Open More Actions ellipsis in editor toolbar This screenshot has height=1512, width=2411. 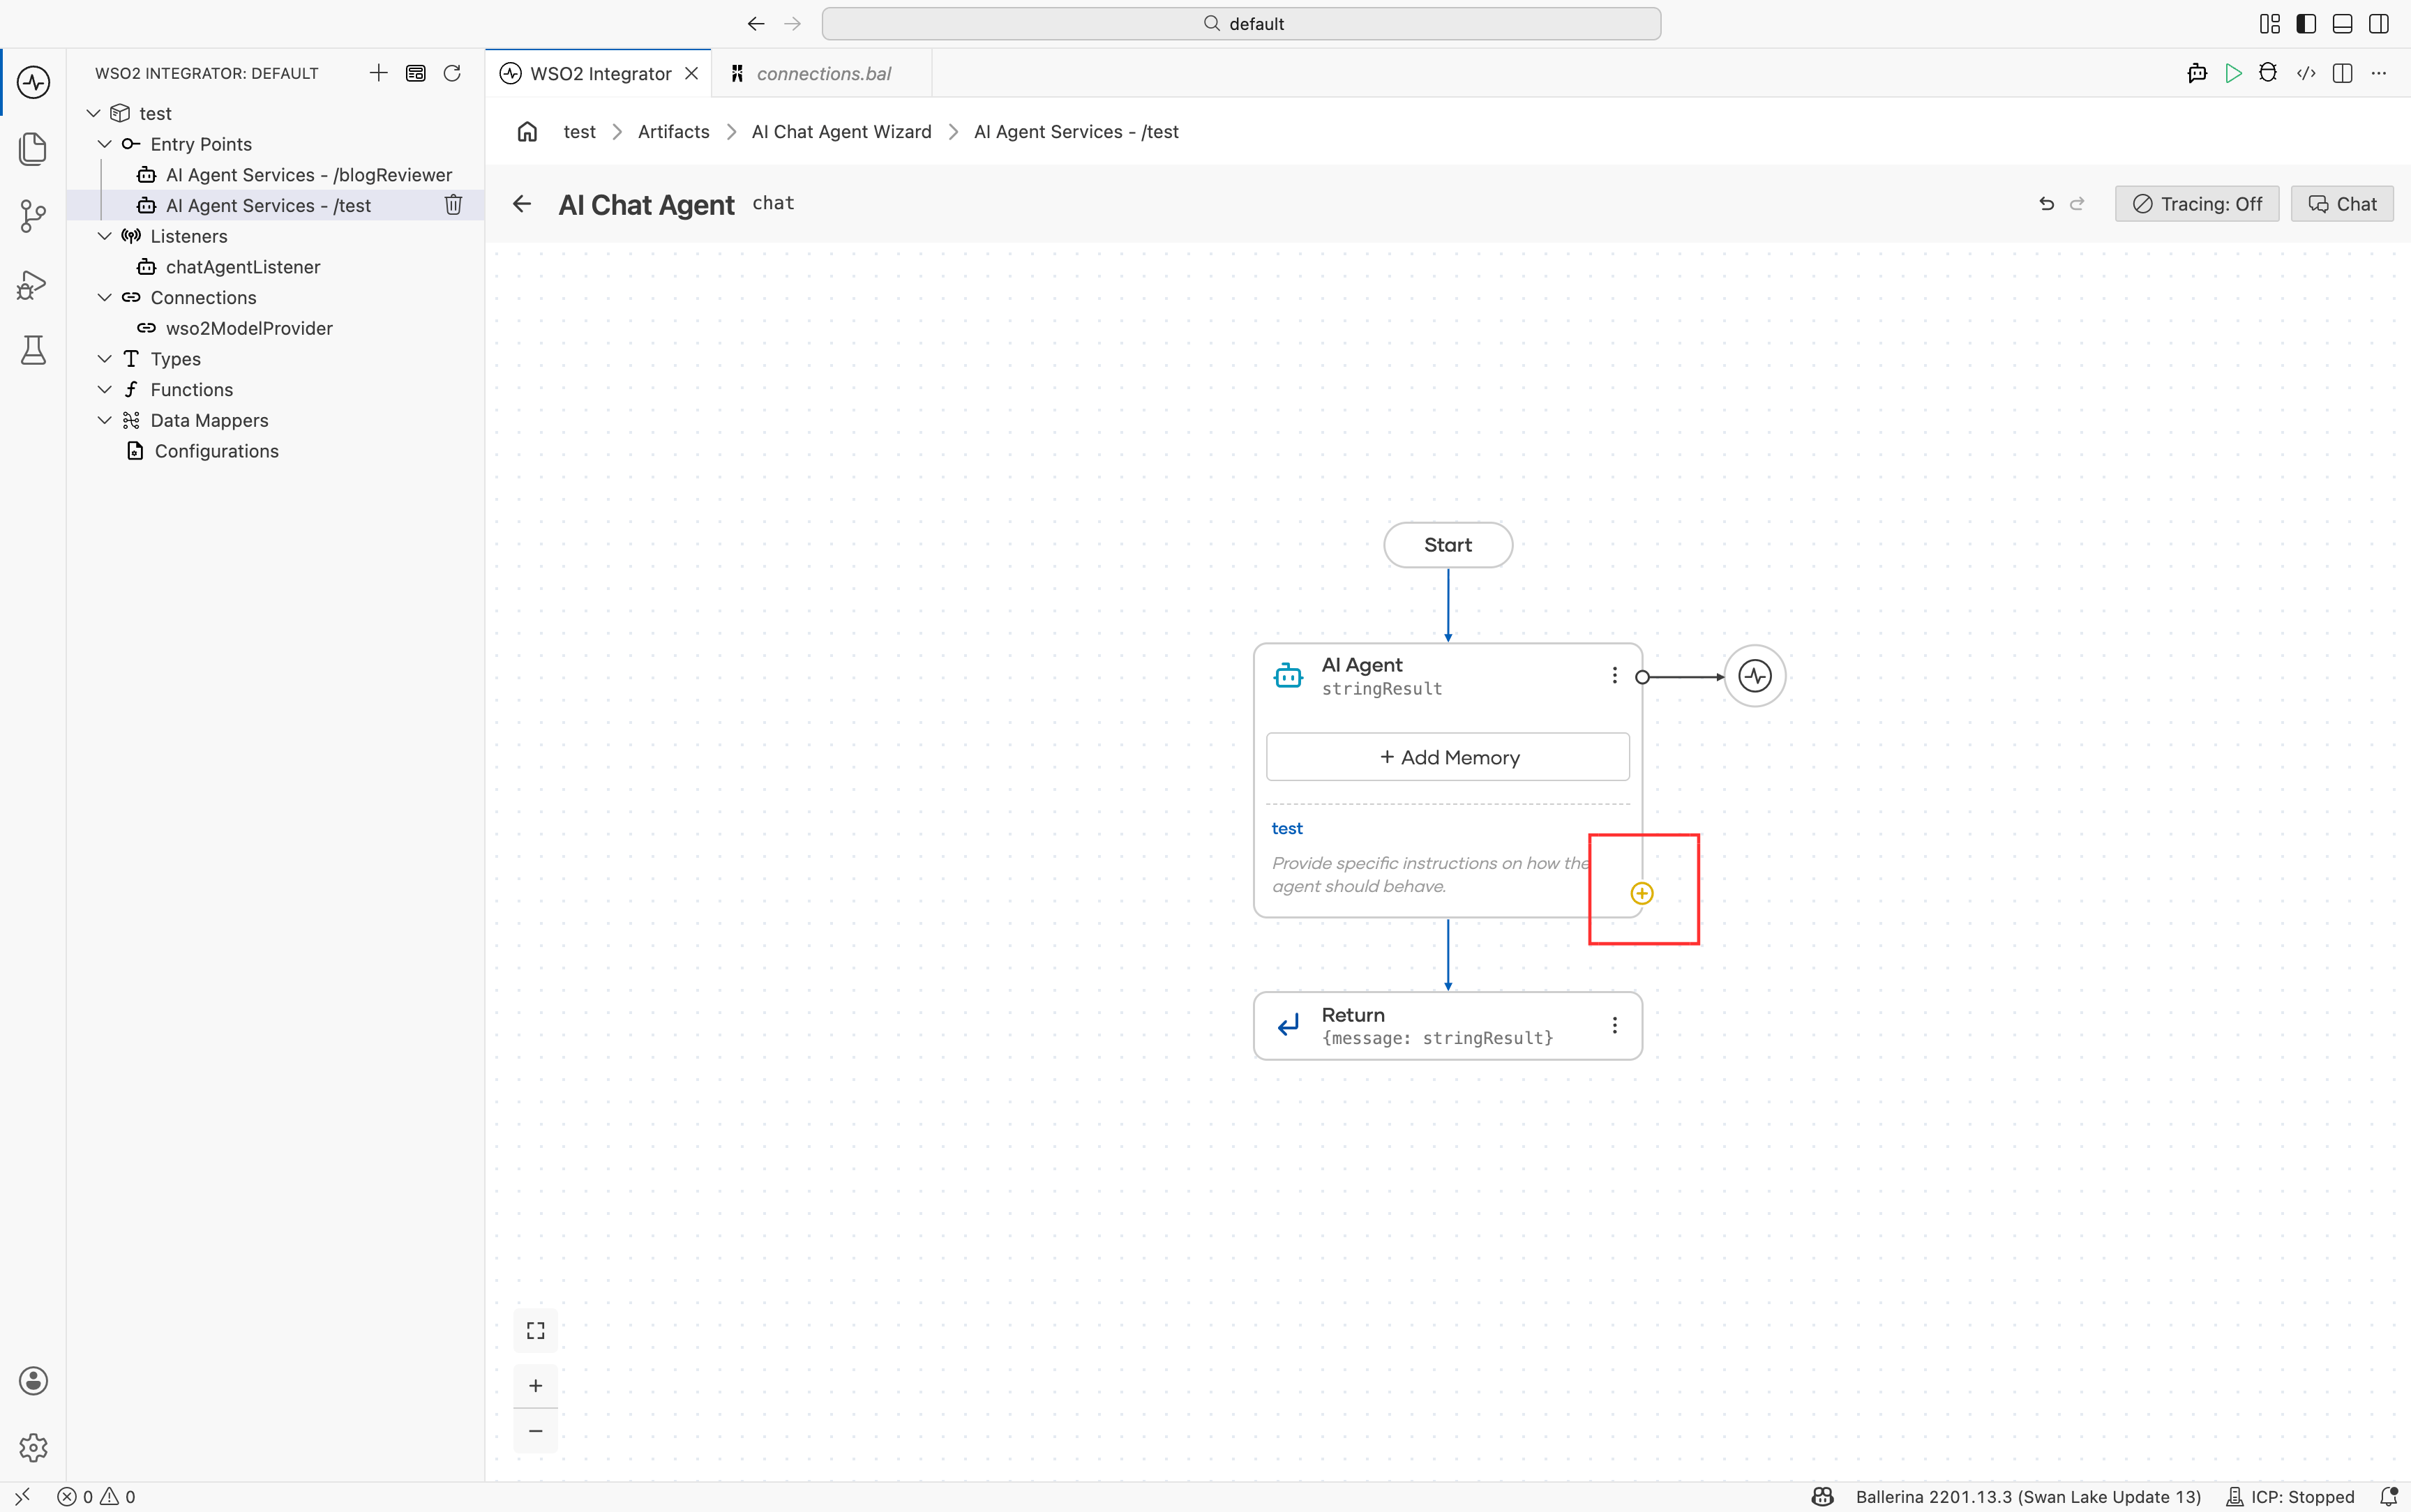2379,73
